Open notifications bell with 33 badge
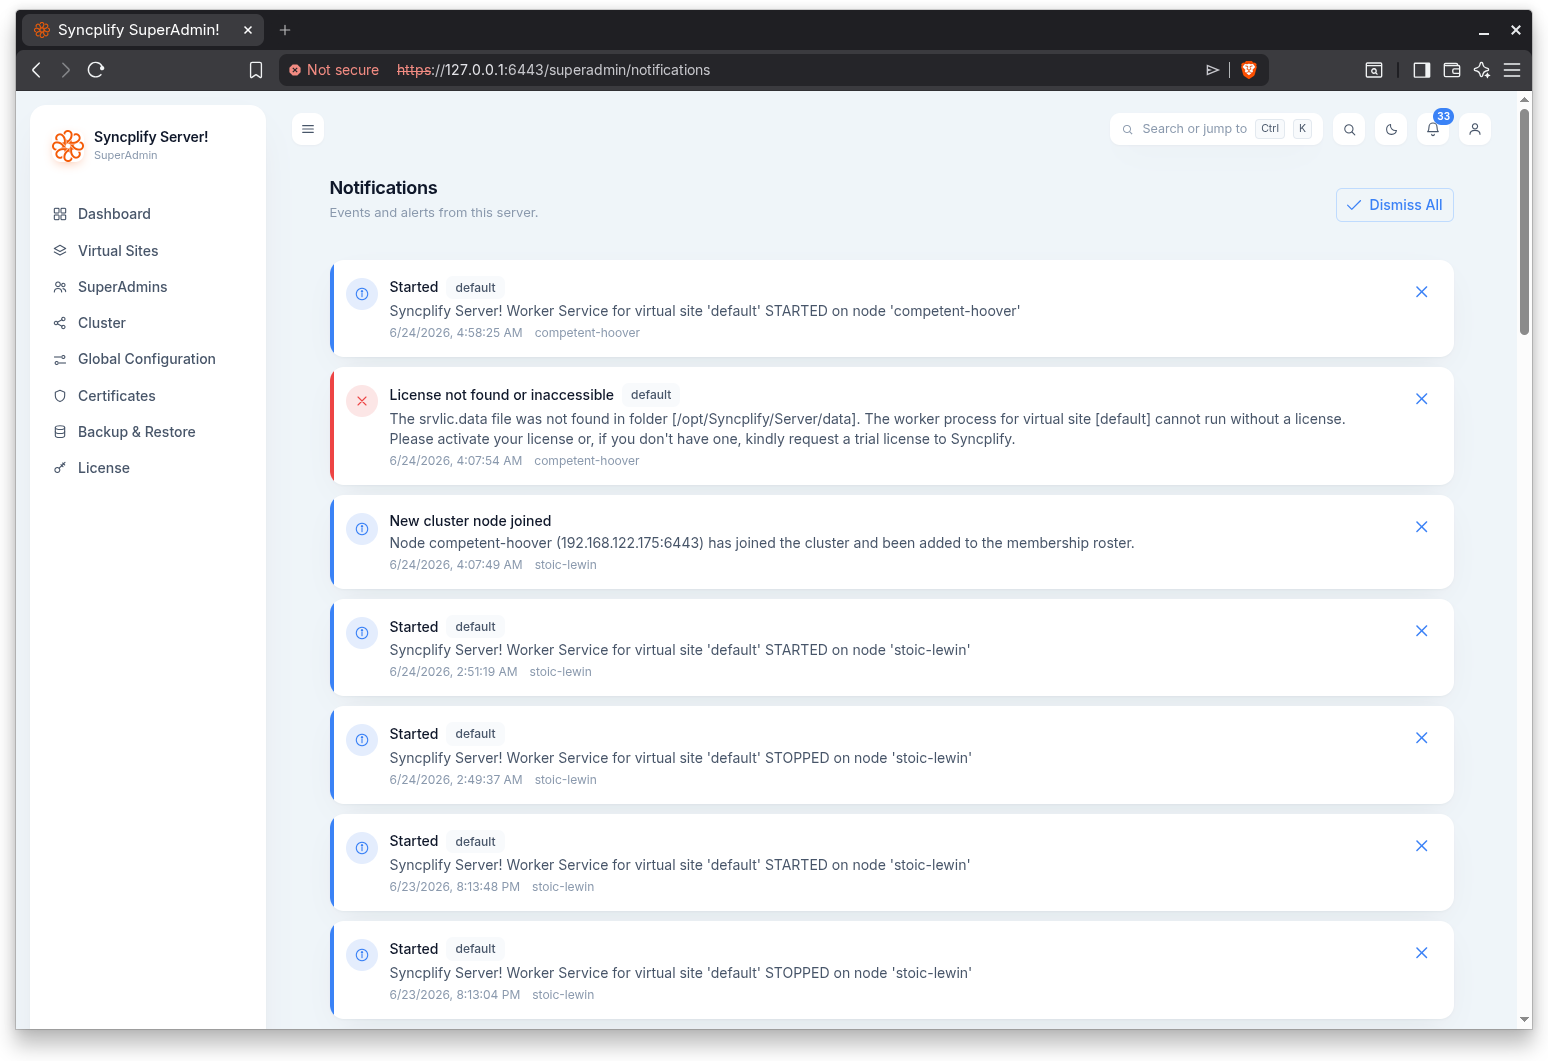 tap(1433, 129)
